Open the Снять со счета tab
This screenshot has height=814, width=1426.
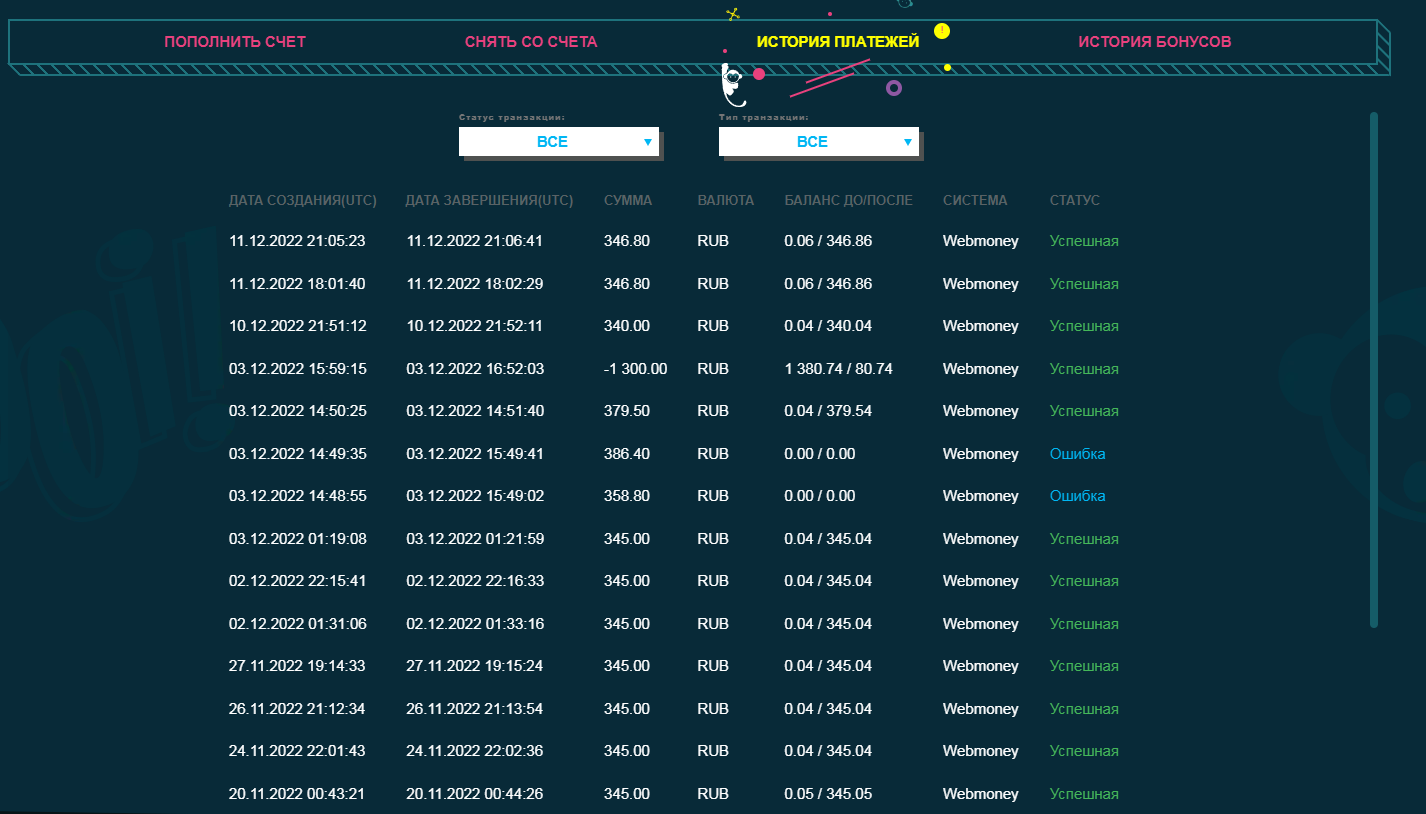[531, 42]
